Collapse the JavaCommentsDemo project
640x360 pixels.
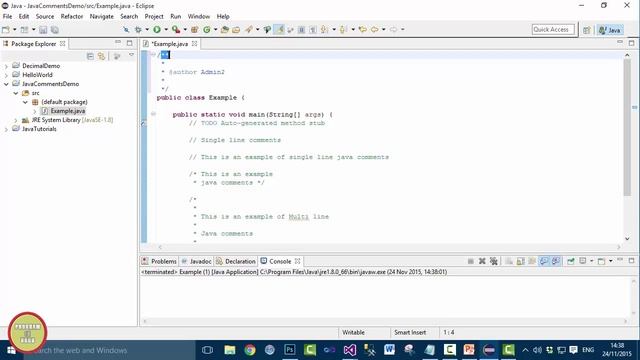(x=6, y=84)
